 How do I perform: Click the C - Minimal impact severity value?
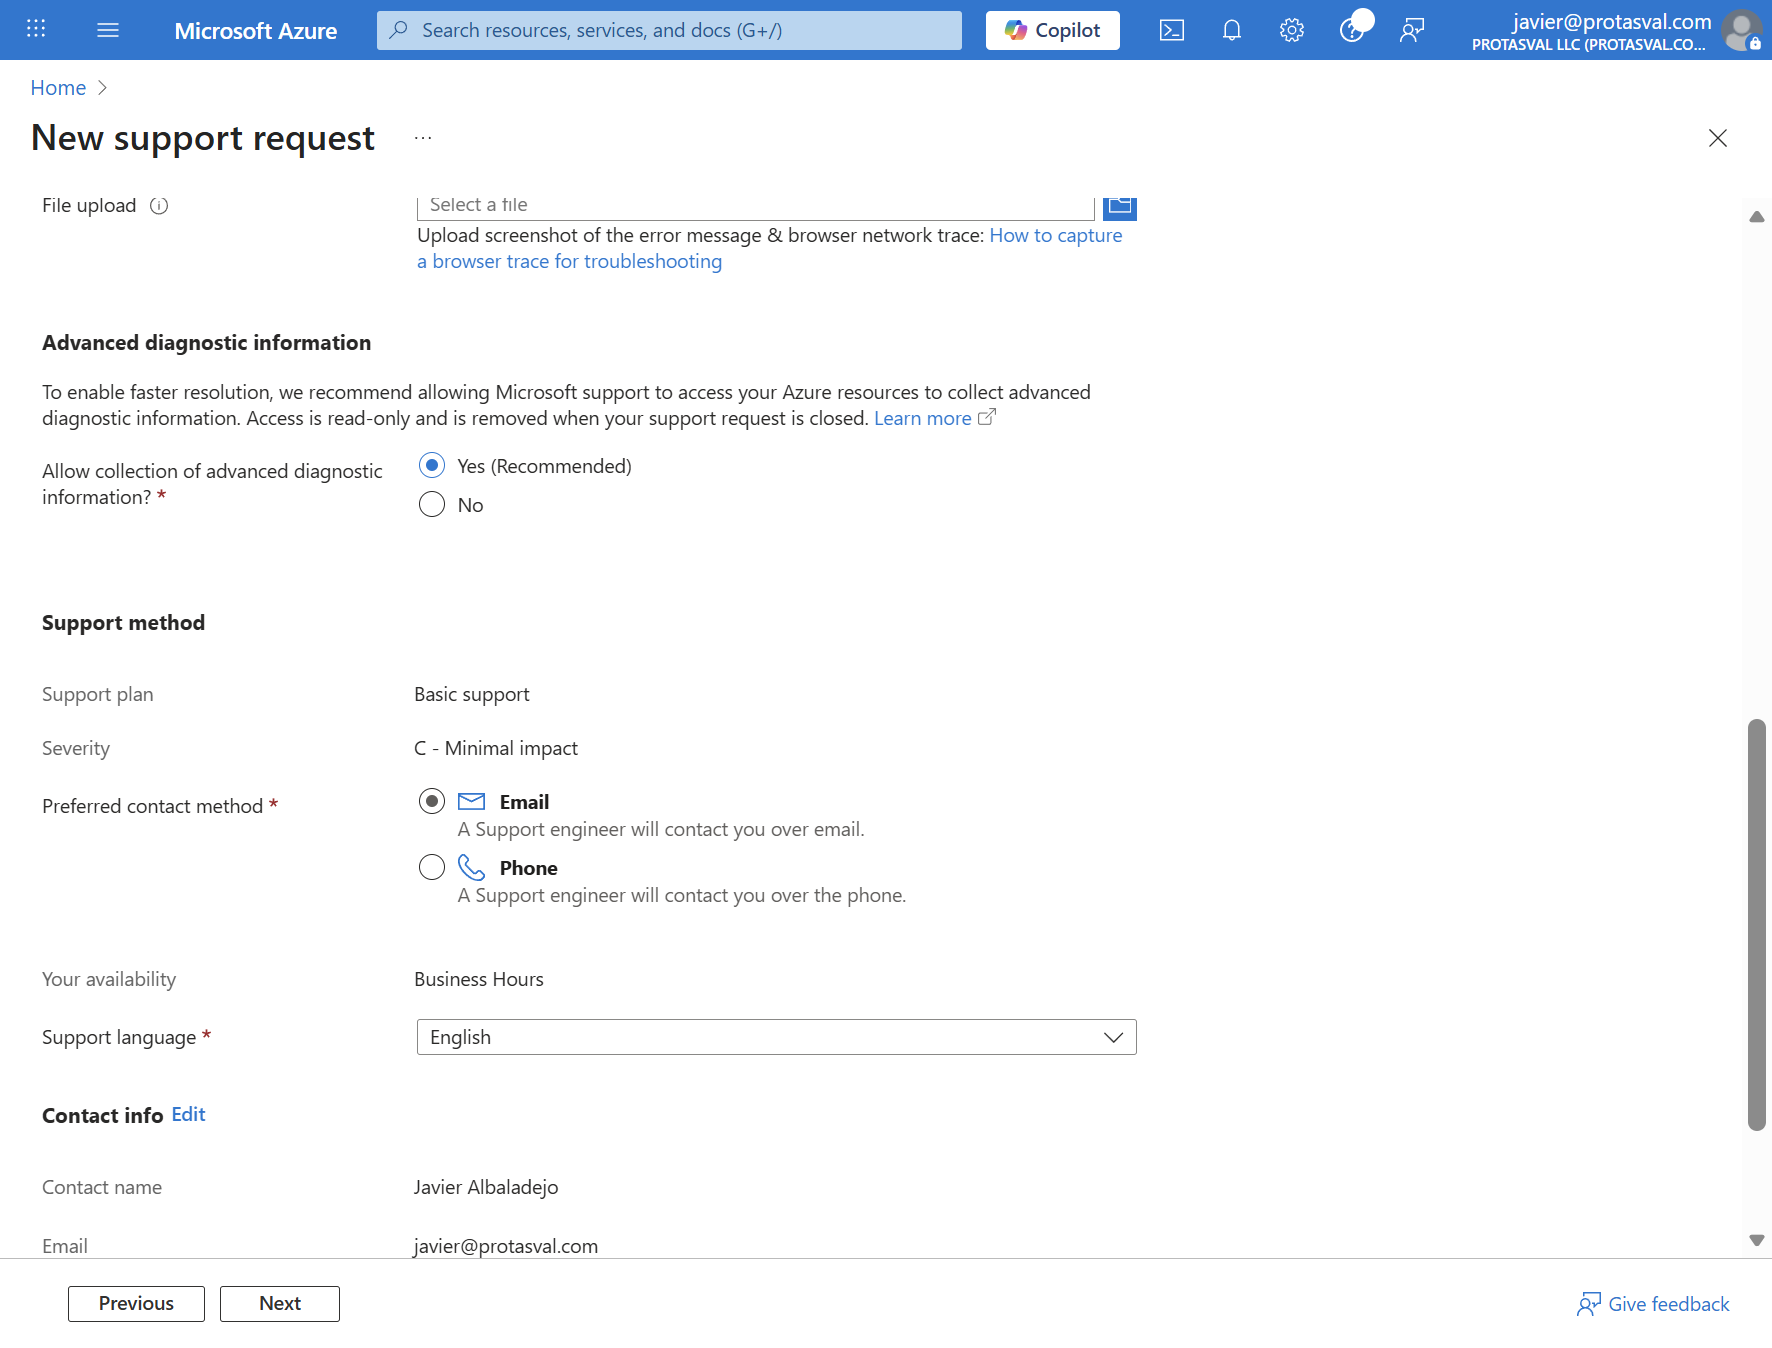click(x=496, y=748)
